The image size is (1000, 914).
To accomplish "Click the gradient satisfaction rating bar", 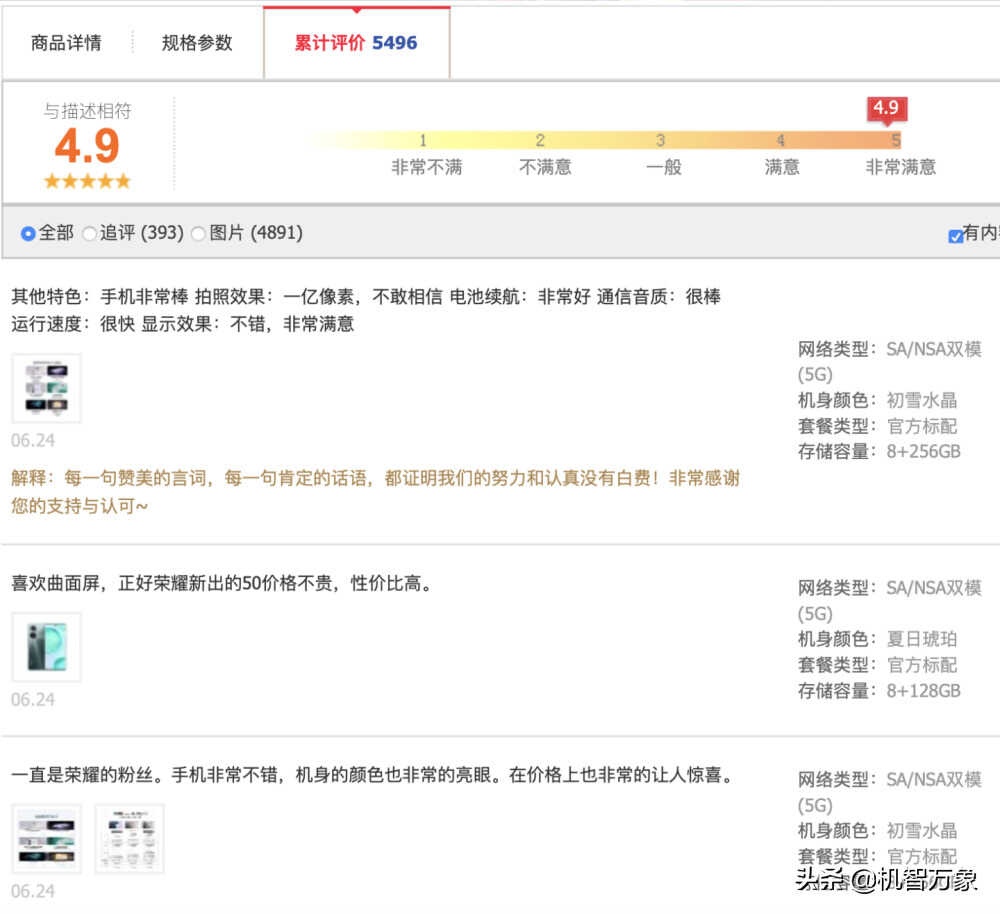I will [x=600, y=141].
